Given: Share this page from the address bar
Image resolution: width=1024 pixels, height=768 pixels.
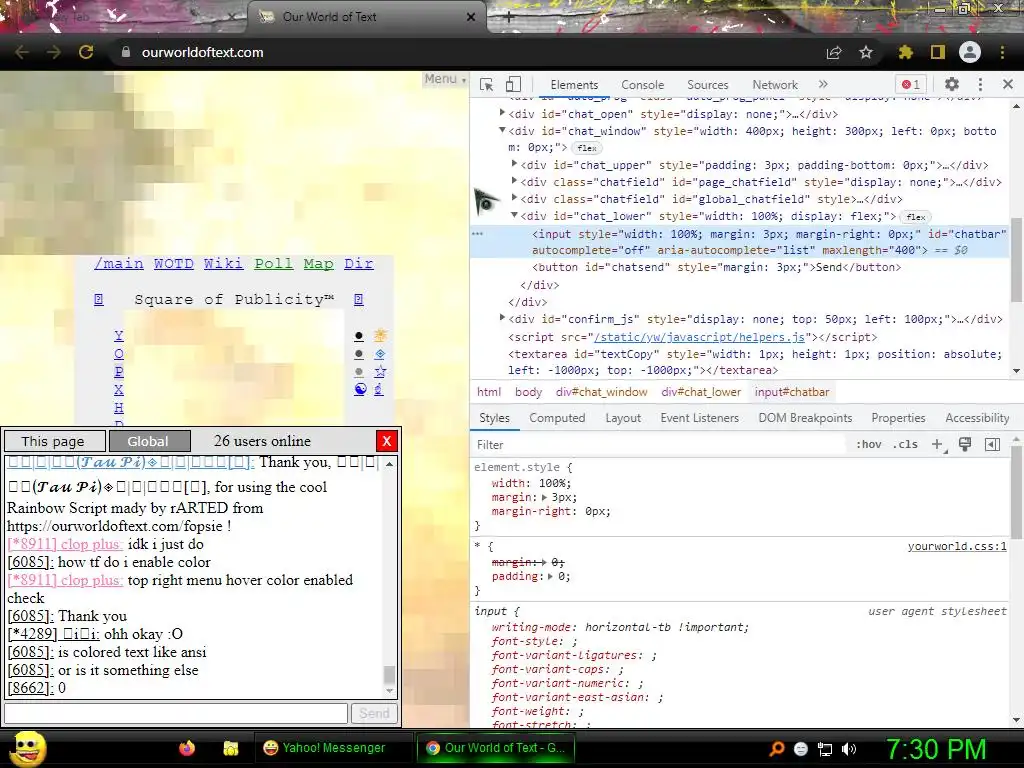Looking at the screenshot, I should [834, 52].
